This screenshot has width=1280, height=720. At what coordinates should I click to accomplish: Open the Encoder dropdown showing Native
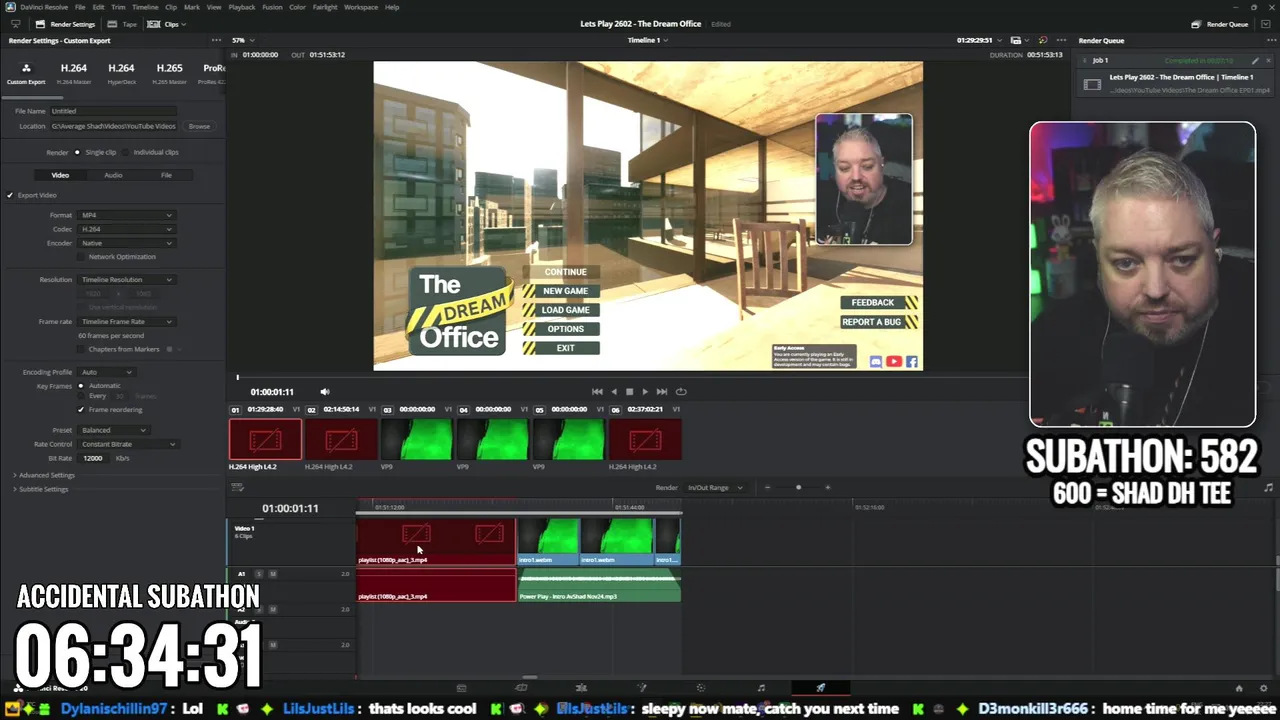click(x=126, y=243)
